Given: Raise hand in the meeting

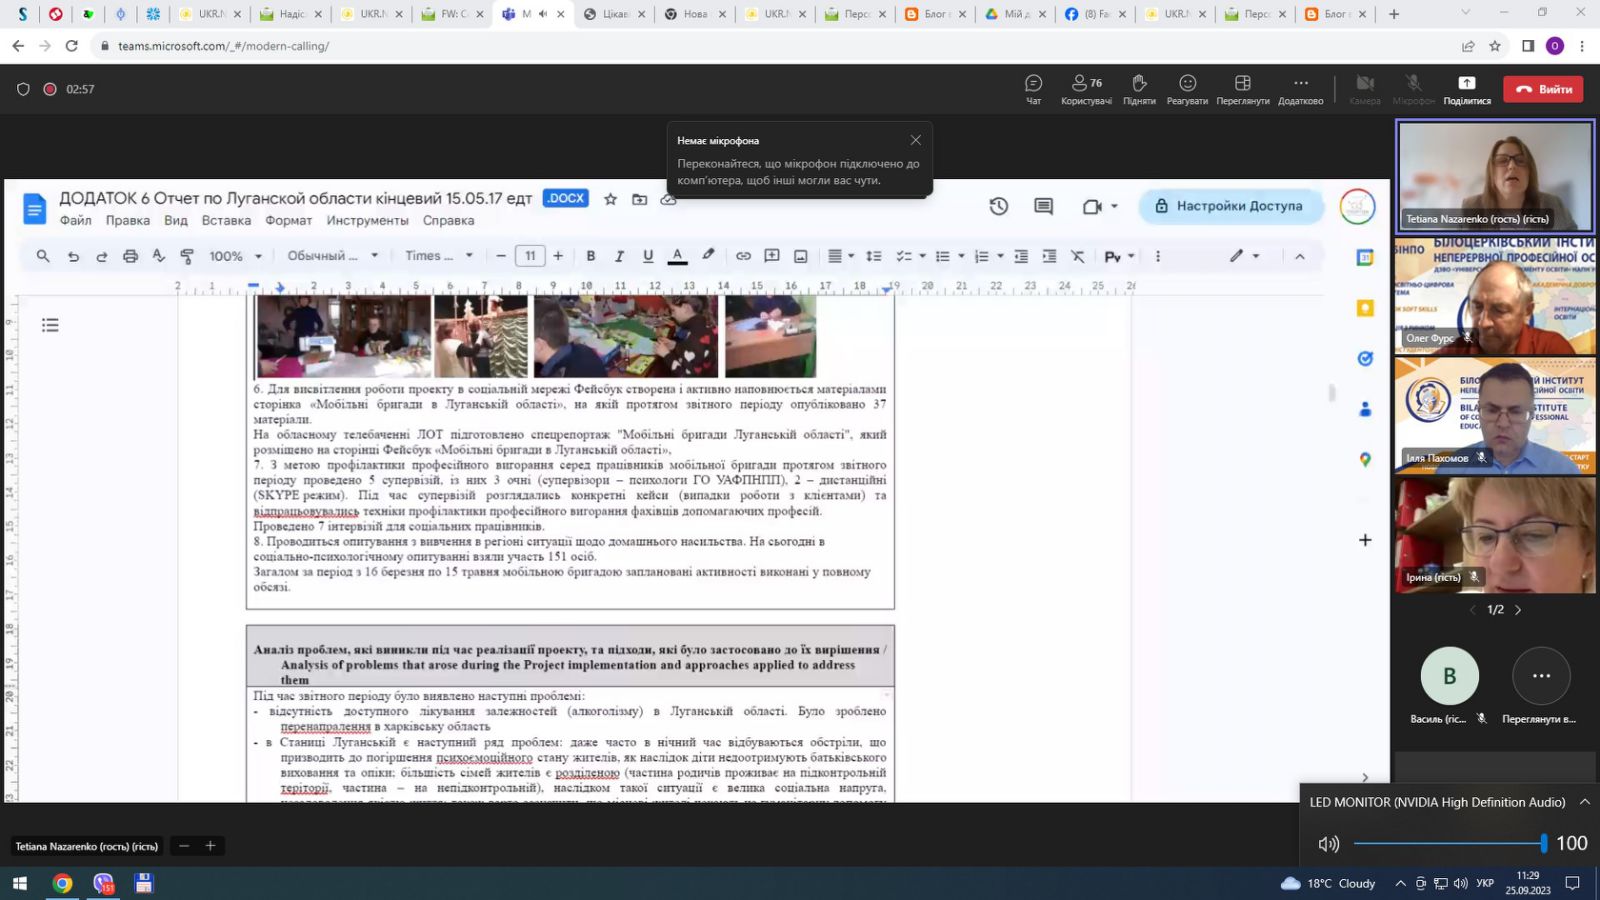Looking at the screenshot, I should [1139, 89].
